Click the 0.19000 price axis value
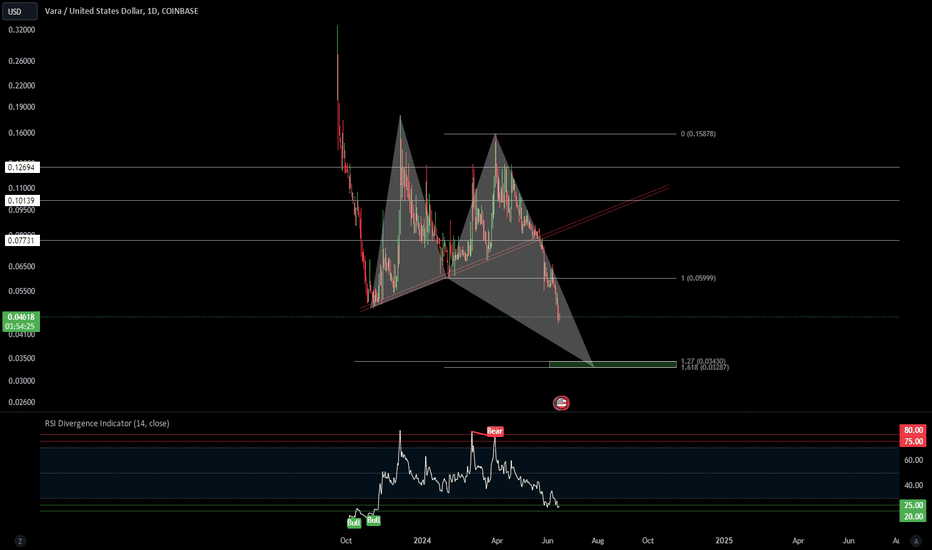 [21, 108]
